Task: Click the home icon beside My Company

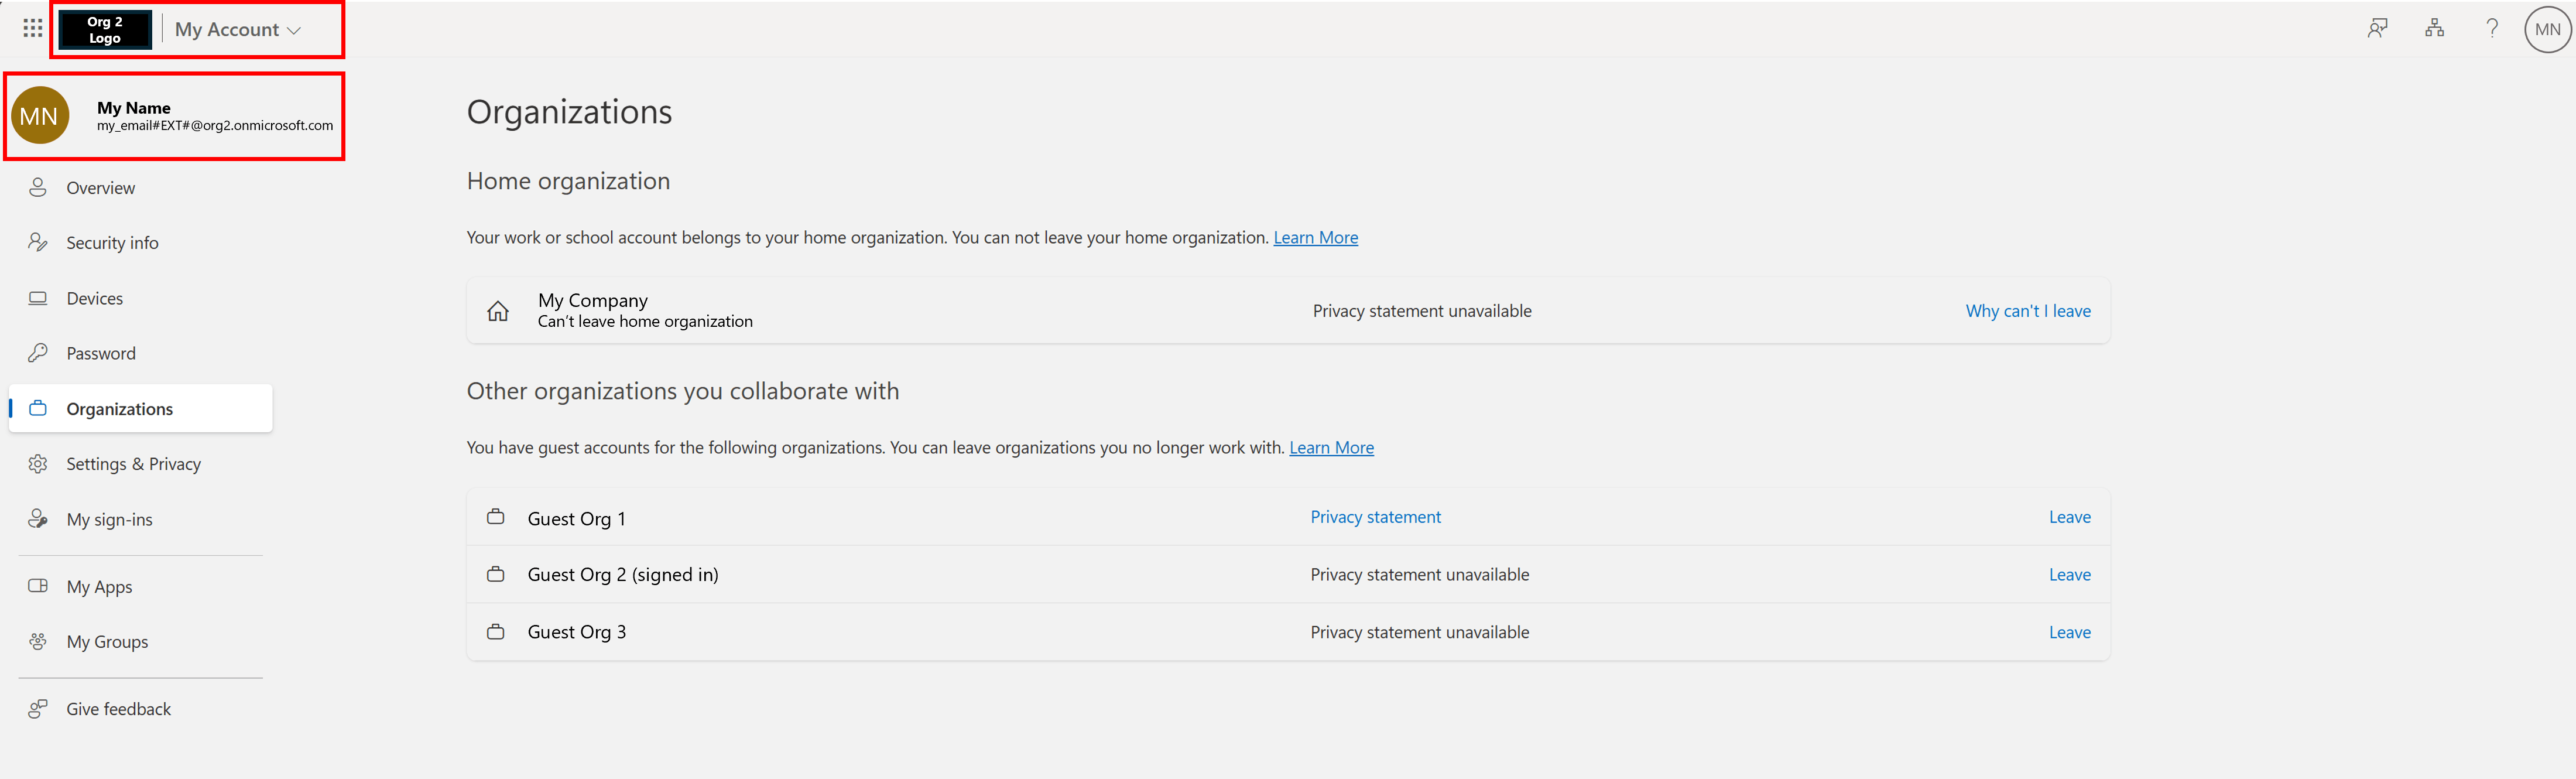Action: point(498,311)
